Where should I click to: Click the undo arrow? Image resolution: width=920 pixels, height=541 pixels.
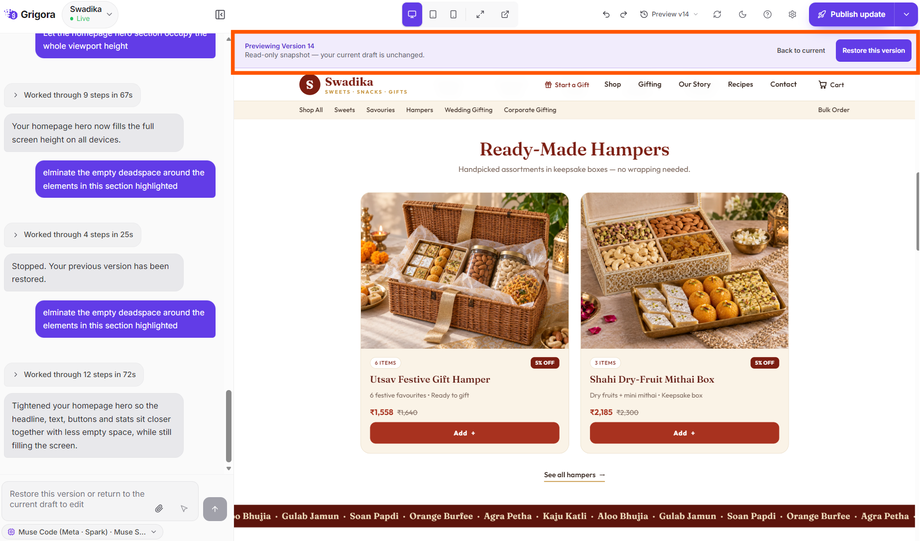click(x=606, y=15)
